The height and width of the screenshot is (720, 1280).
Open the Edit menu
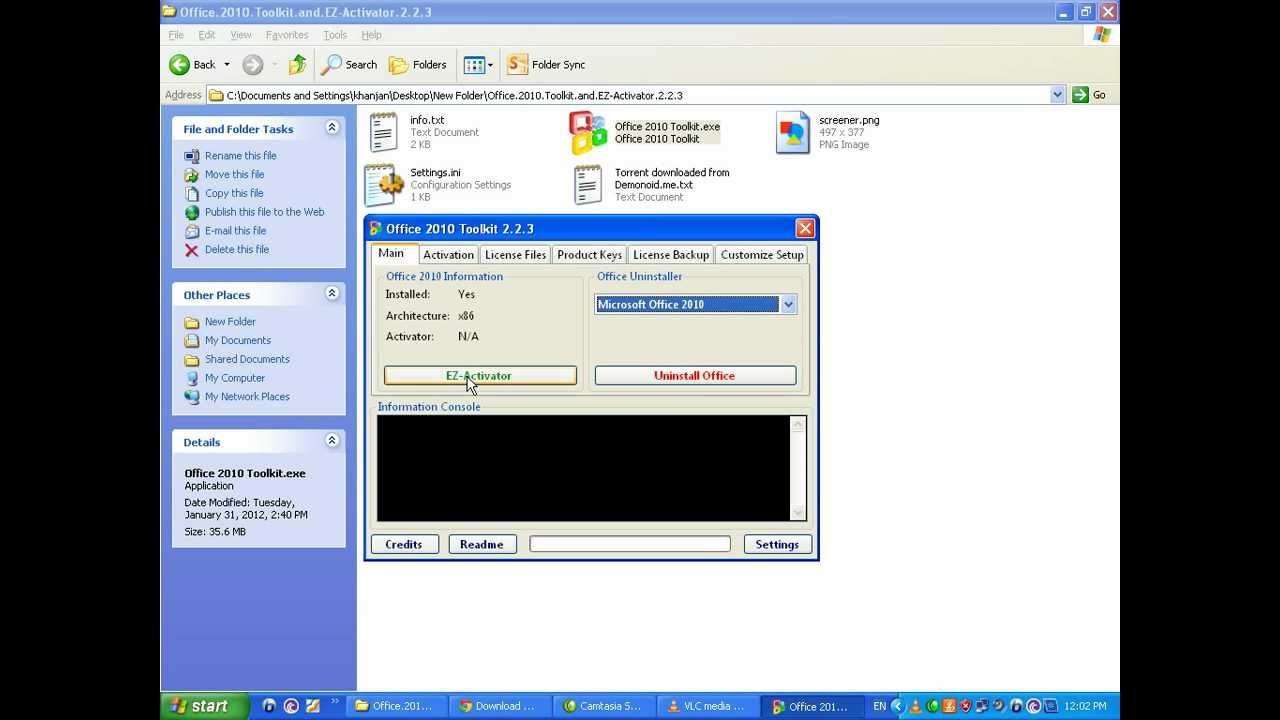click(207, 35)
